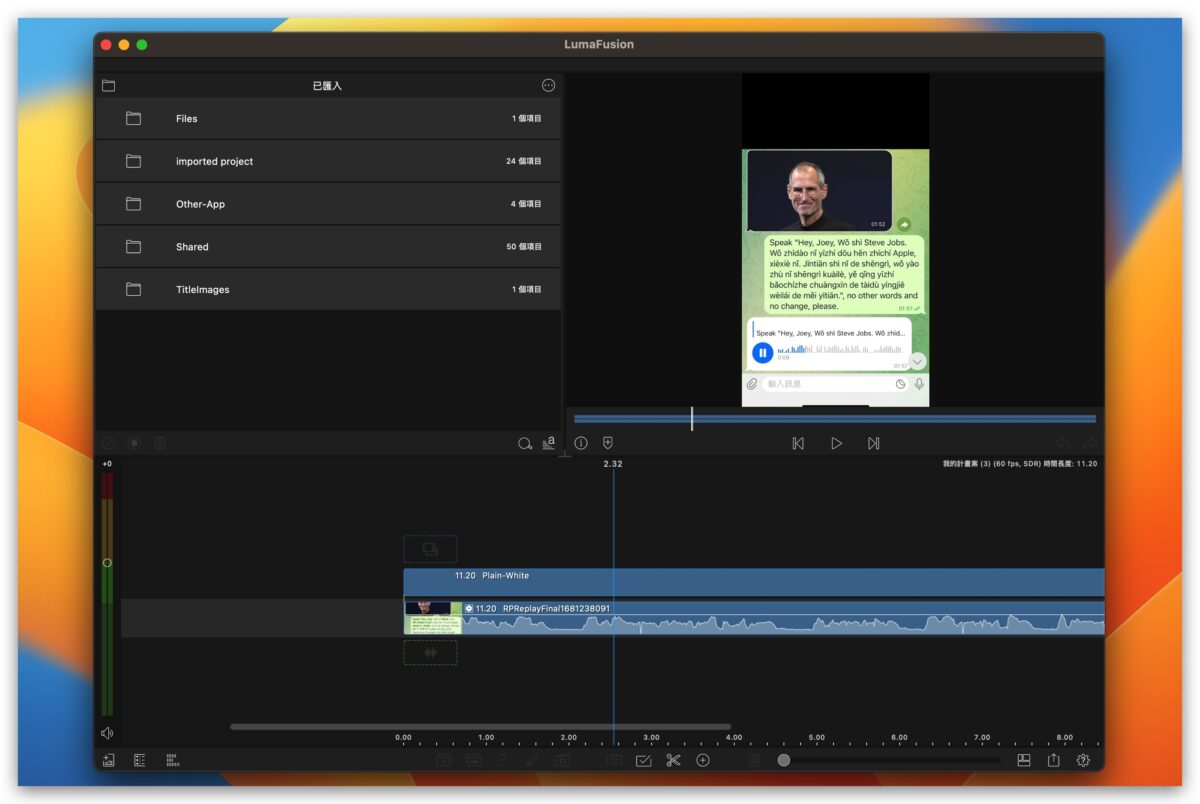The width and height of the screenshot is (1200, 804).
Task: Add a marker with the marker icon
Action: coord(607,443)
